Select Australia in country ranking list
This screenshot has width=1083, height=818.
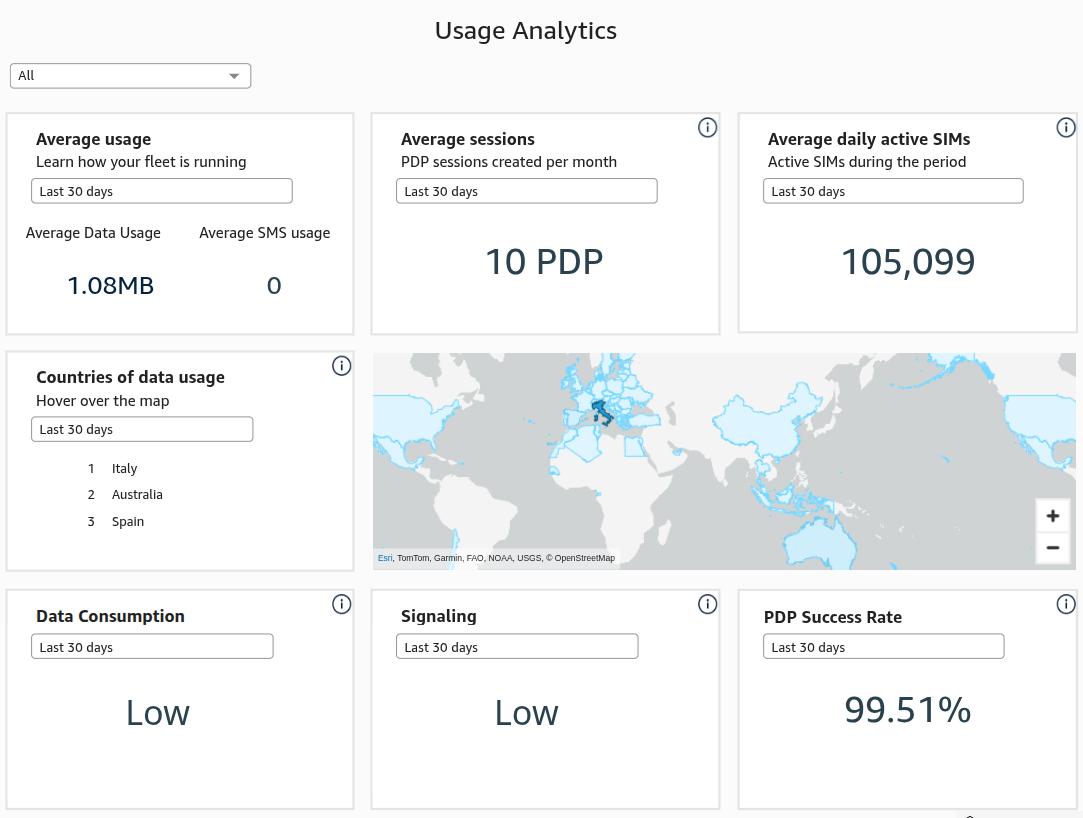point(137,495)
